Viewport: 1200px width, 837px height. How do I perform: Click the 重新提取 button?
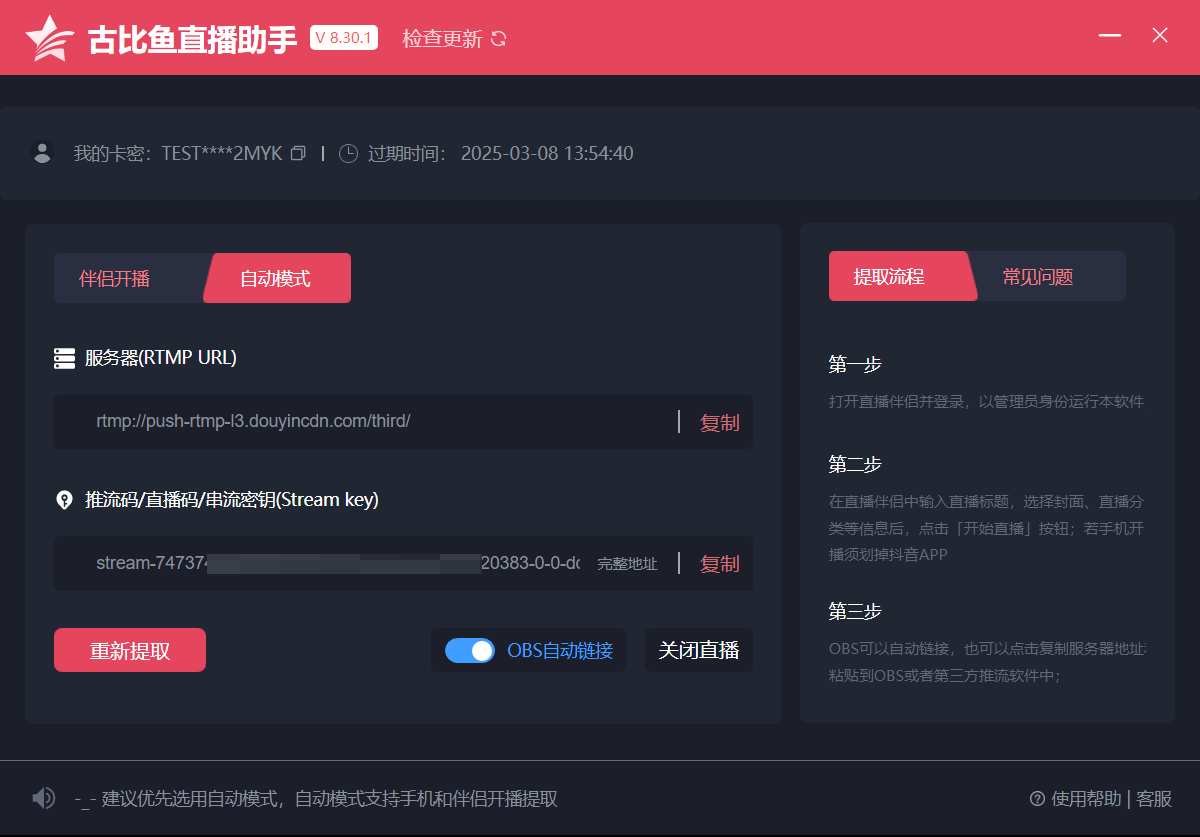tap(130, 650)
